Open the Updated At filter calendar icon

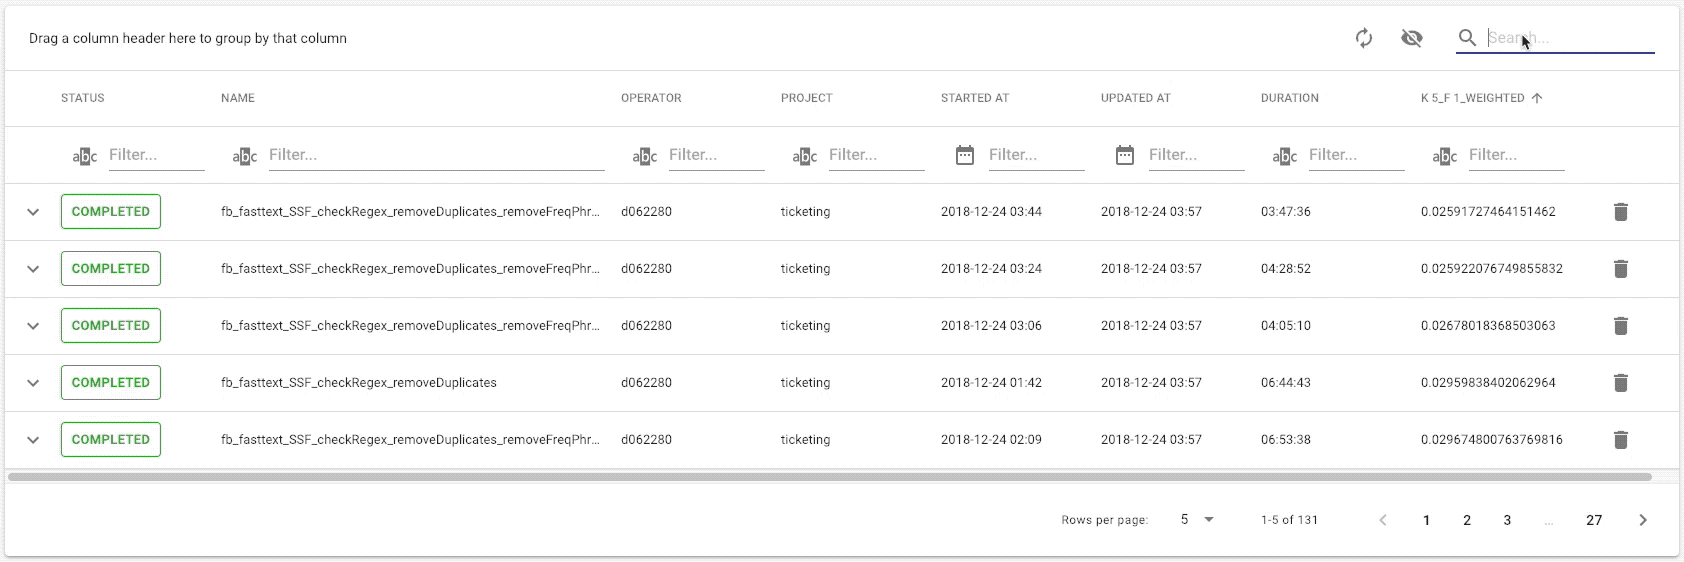tap(1124, 155)
